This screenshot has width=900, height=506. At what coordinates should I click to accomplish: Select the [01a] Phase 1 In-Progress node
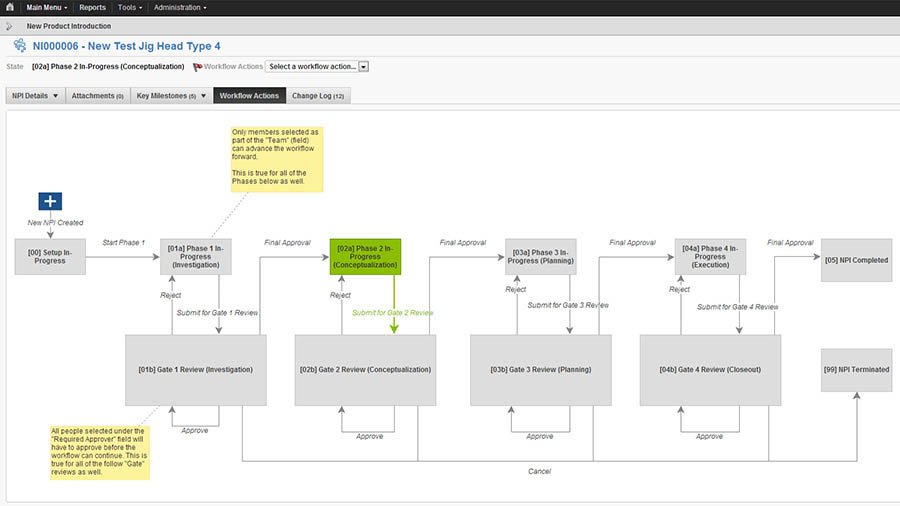coord(196,256)
